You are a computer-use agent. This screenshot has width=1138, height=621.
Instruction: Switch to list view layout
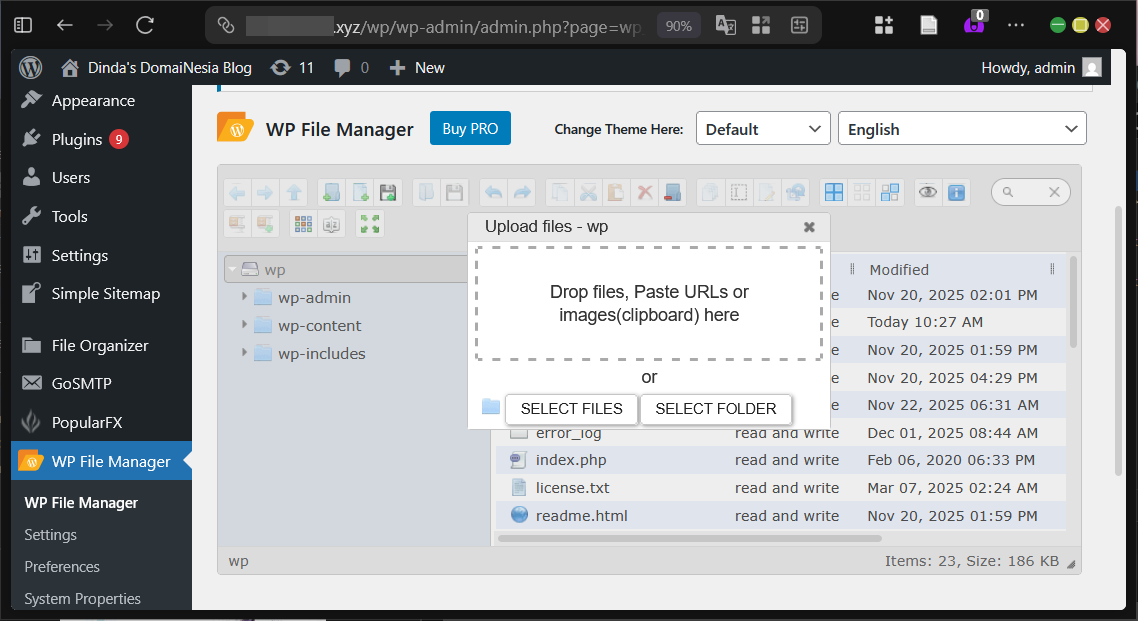pos(861,192)
